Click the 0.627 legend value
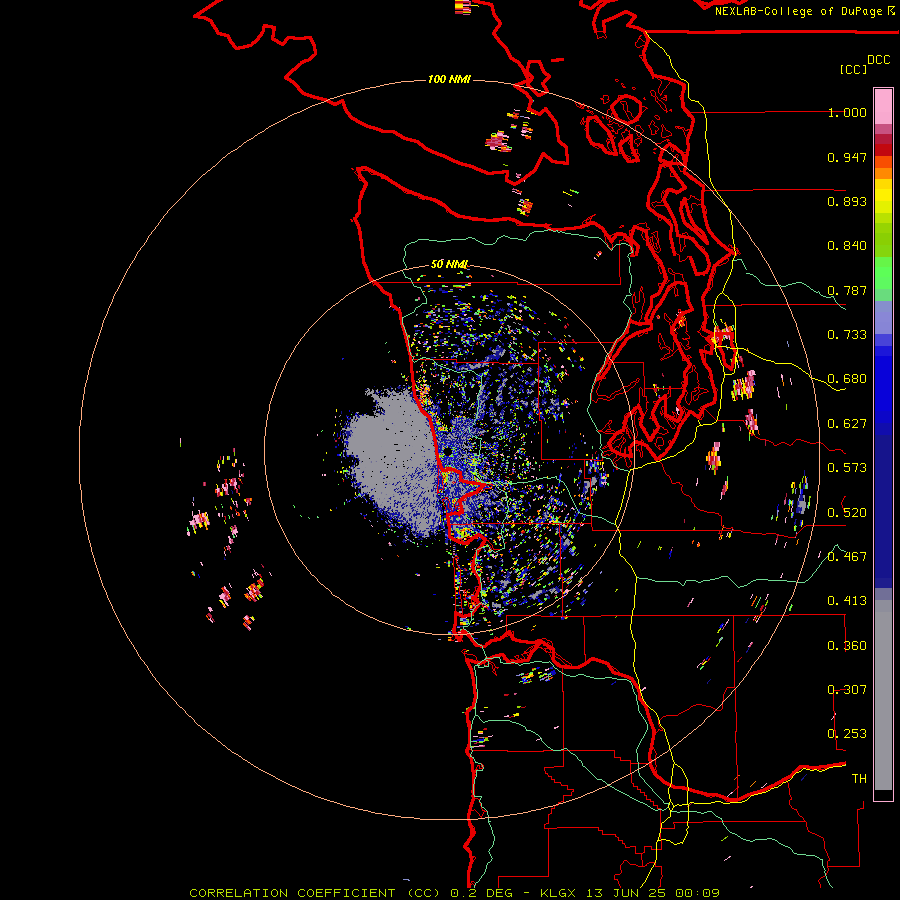Screen dimensions: 900x900 (847, 424)
